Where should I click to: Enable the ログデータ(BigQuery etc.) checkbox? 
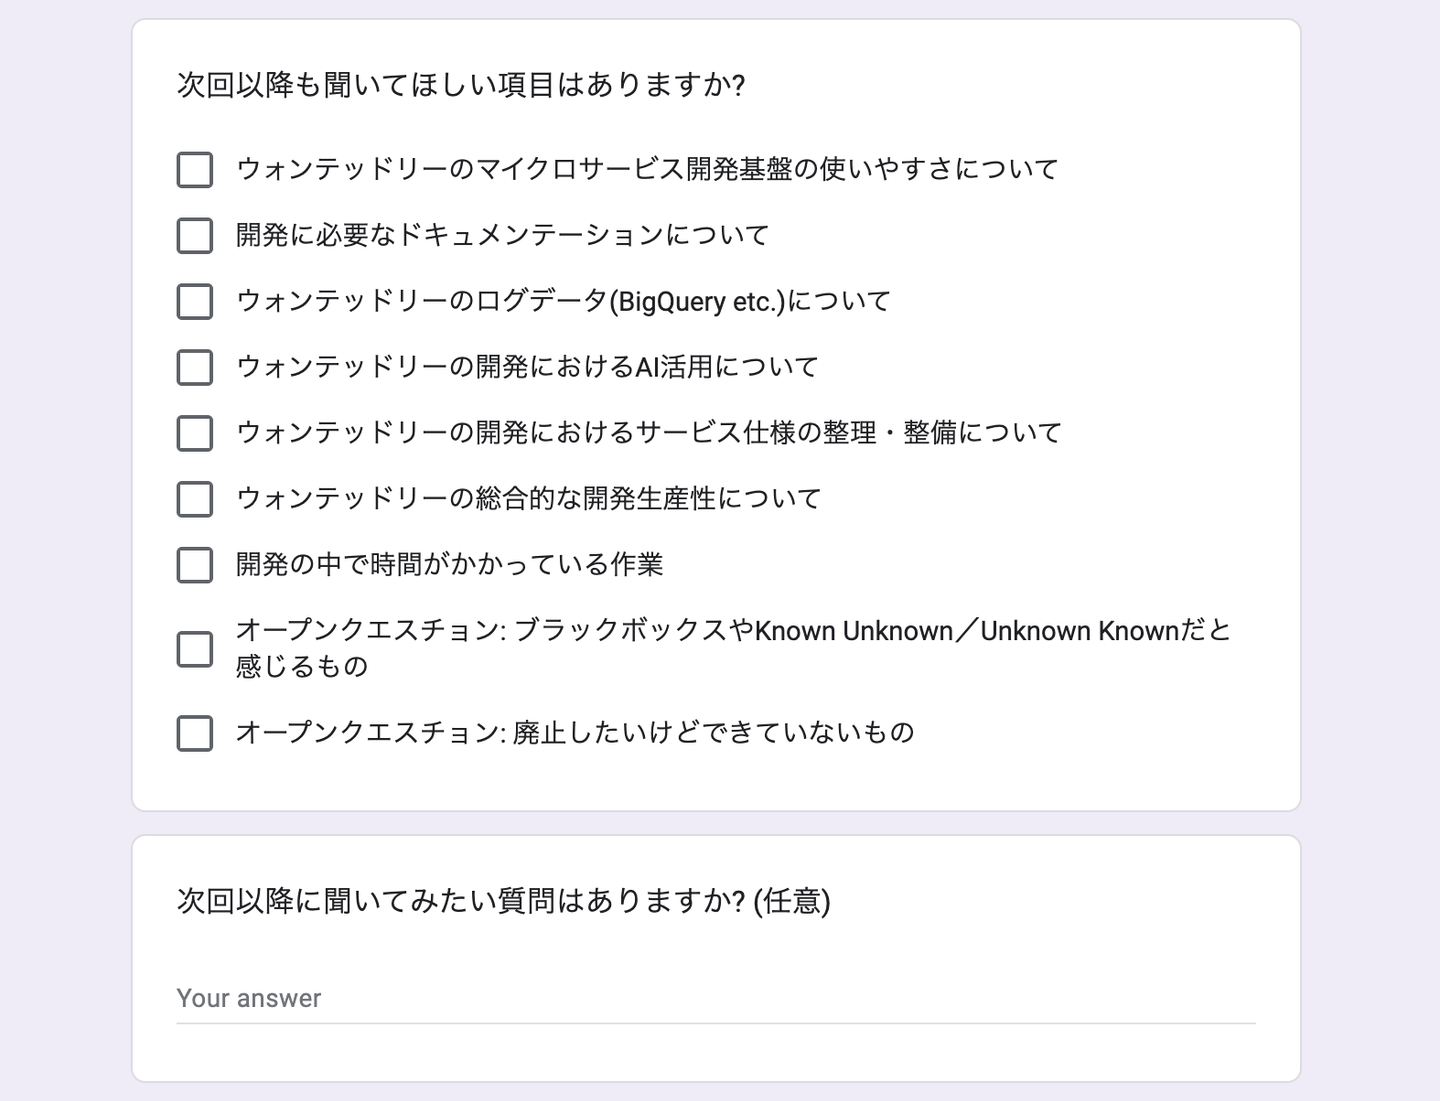(x=195, y=301)
